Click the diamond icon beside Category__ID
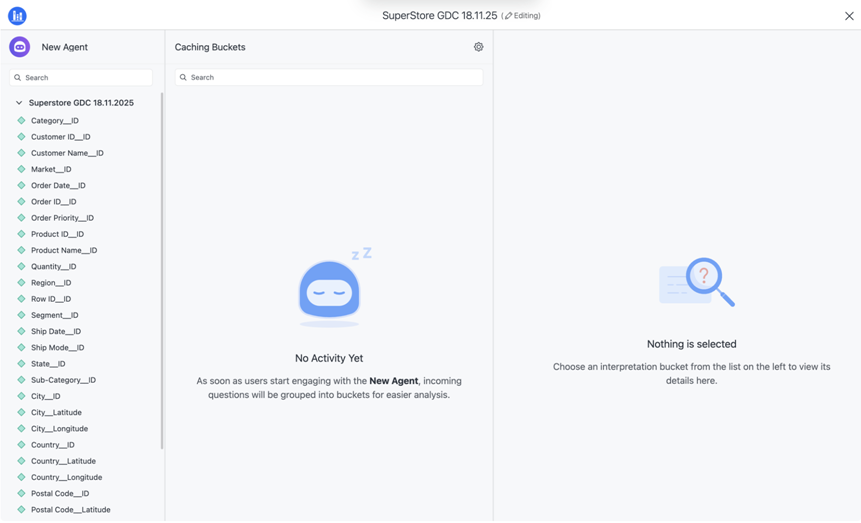Image resolution: width=861 pixels, height=523 pixels. point(21,121)
